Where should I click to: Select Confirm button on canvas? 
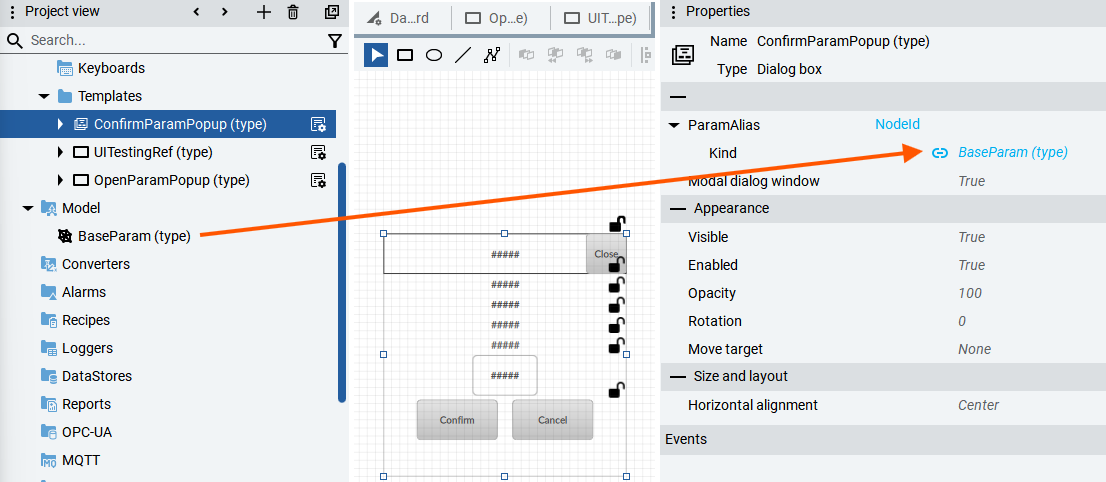coord(457,420)
